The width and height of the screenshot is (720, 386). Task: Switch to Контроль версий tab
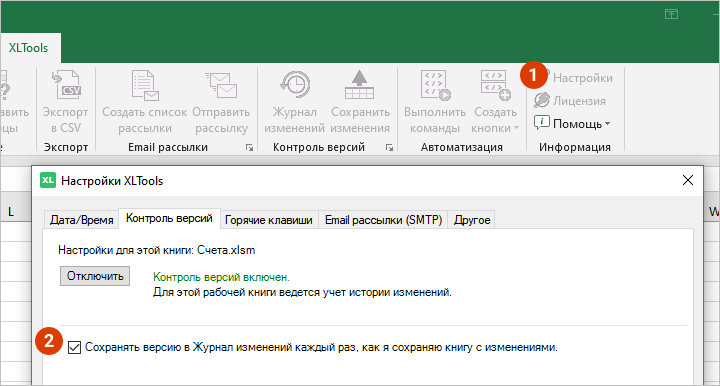[x=169, y=218]
